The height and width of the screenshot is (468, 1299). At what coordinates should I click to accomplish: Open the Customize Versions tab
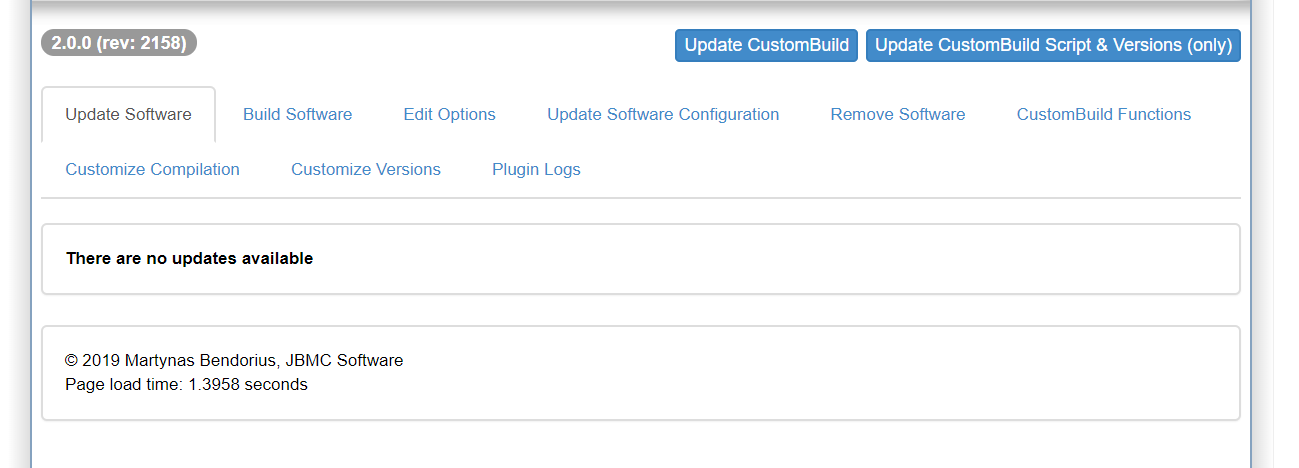point(366,169)
